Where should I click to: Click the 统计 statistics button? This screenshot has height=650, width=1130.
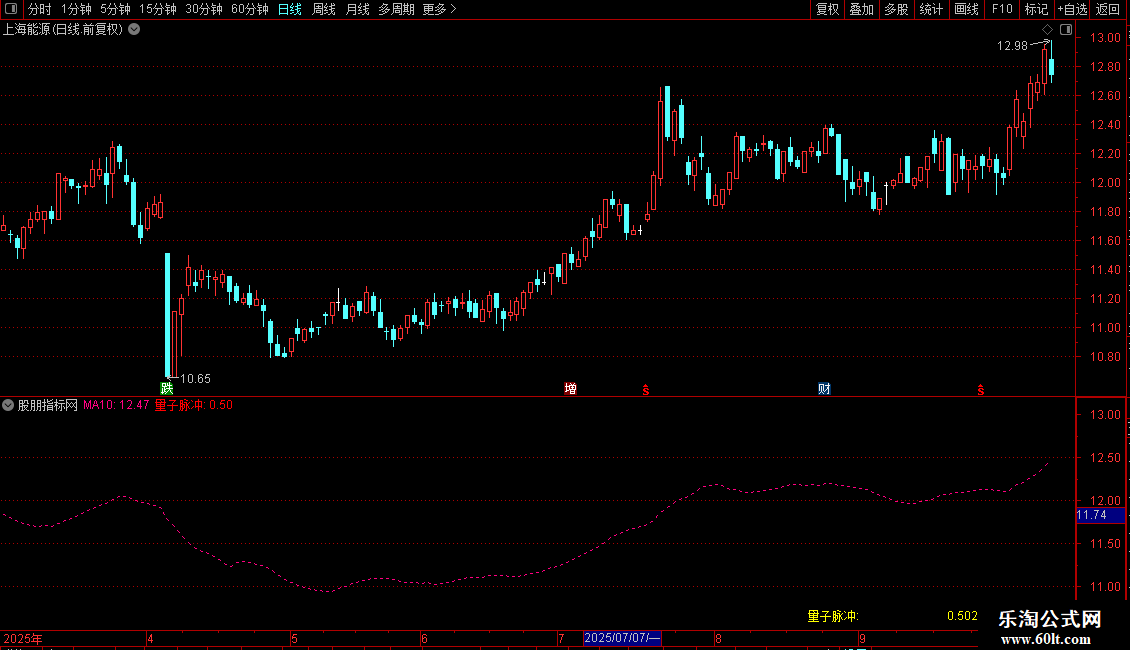[x=931, y=9]
